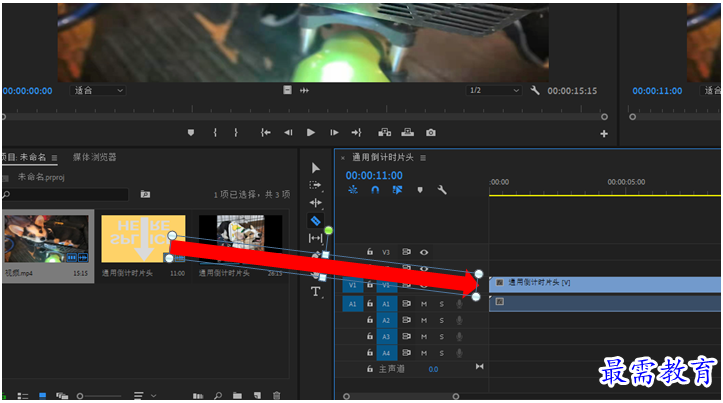
Task: Click the Drag Audio Only icon
Action: (x=305, y=90)
